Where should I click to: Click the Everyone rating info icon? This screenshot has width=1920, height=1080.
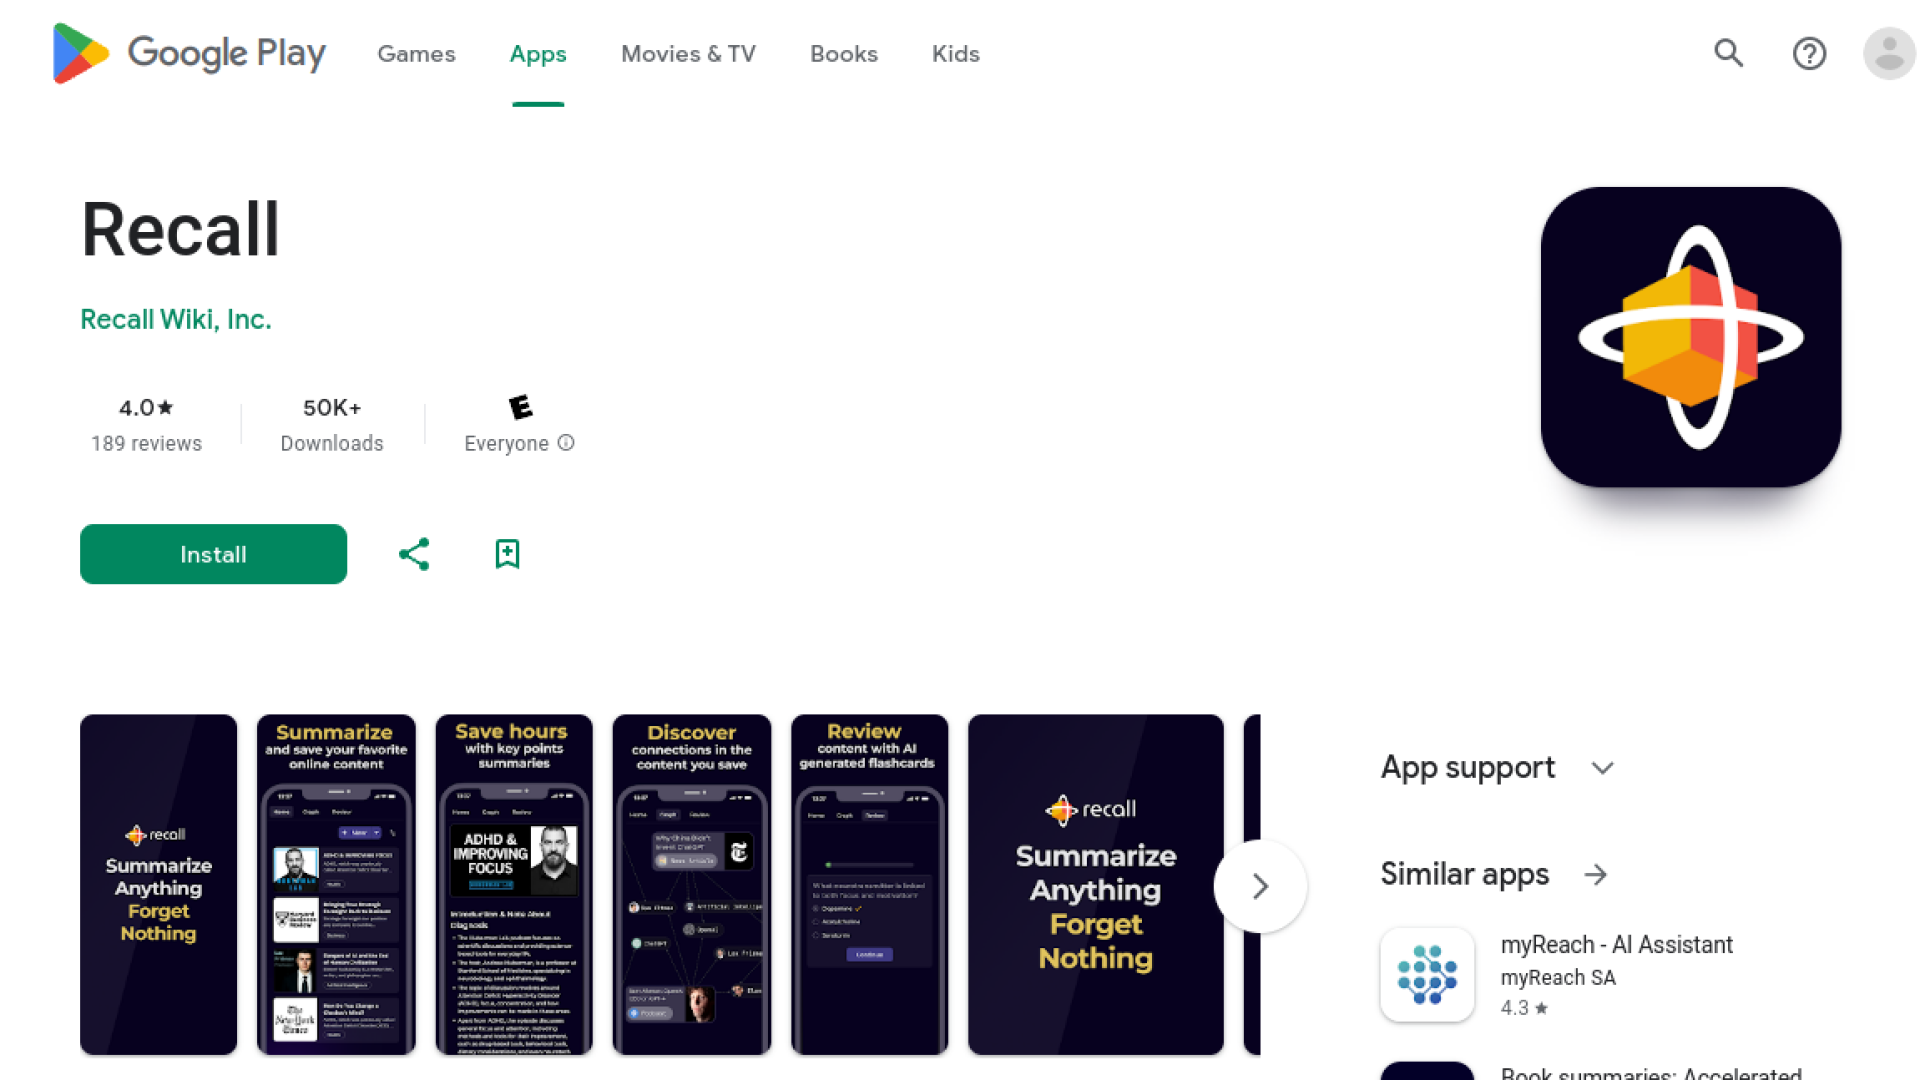(566, 443)
